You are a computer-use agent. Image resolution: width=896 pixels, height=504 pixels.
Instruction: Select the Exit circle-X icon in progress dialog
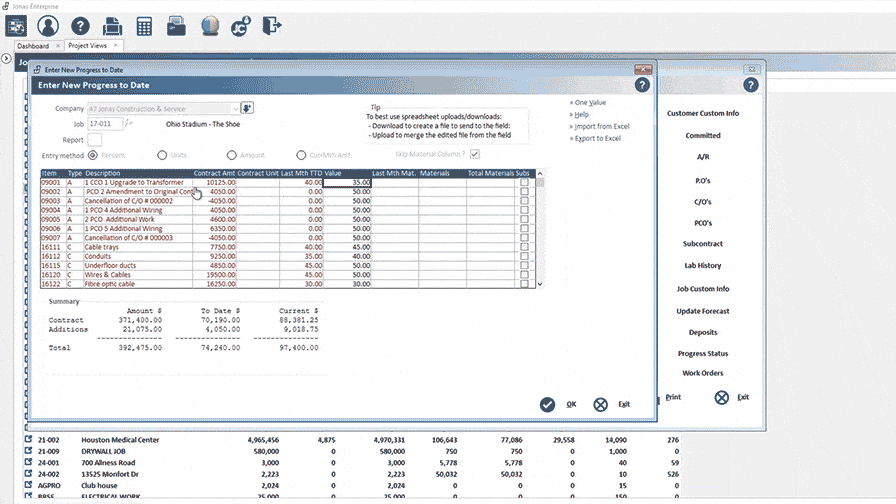point(601,405)
